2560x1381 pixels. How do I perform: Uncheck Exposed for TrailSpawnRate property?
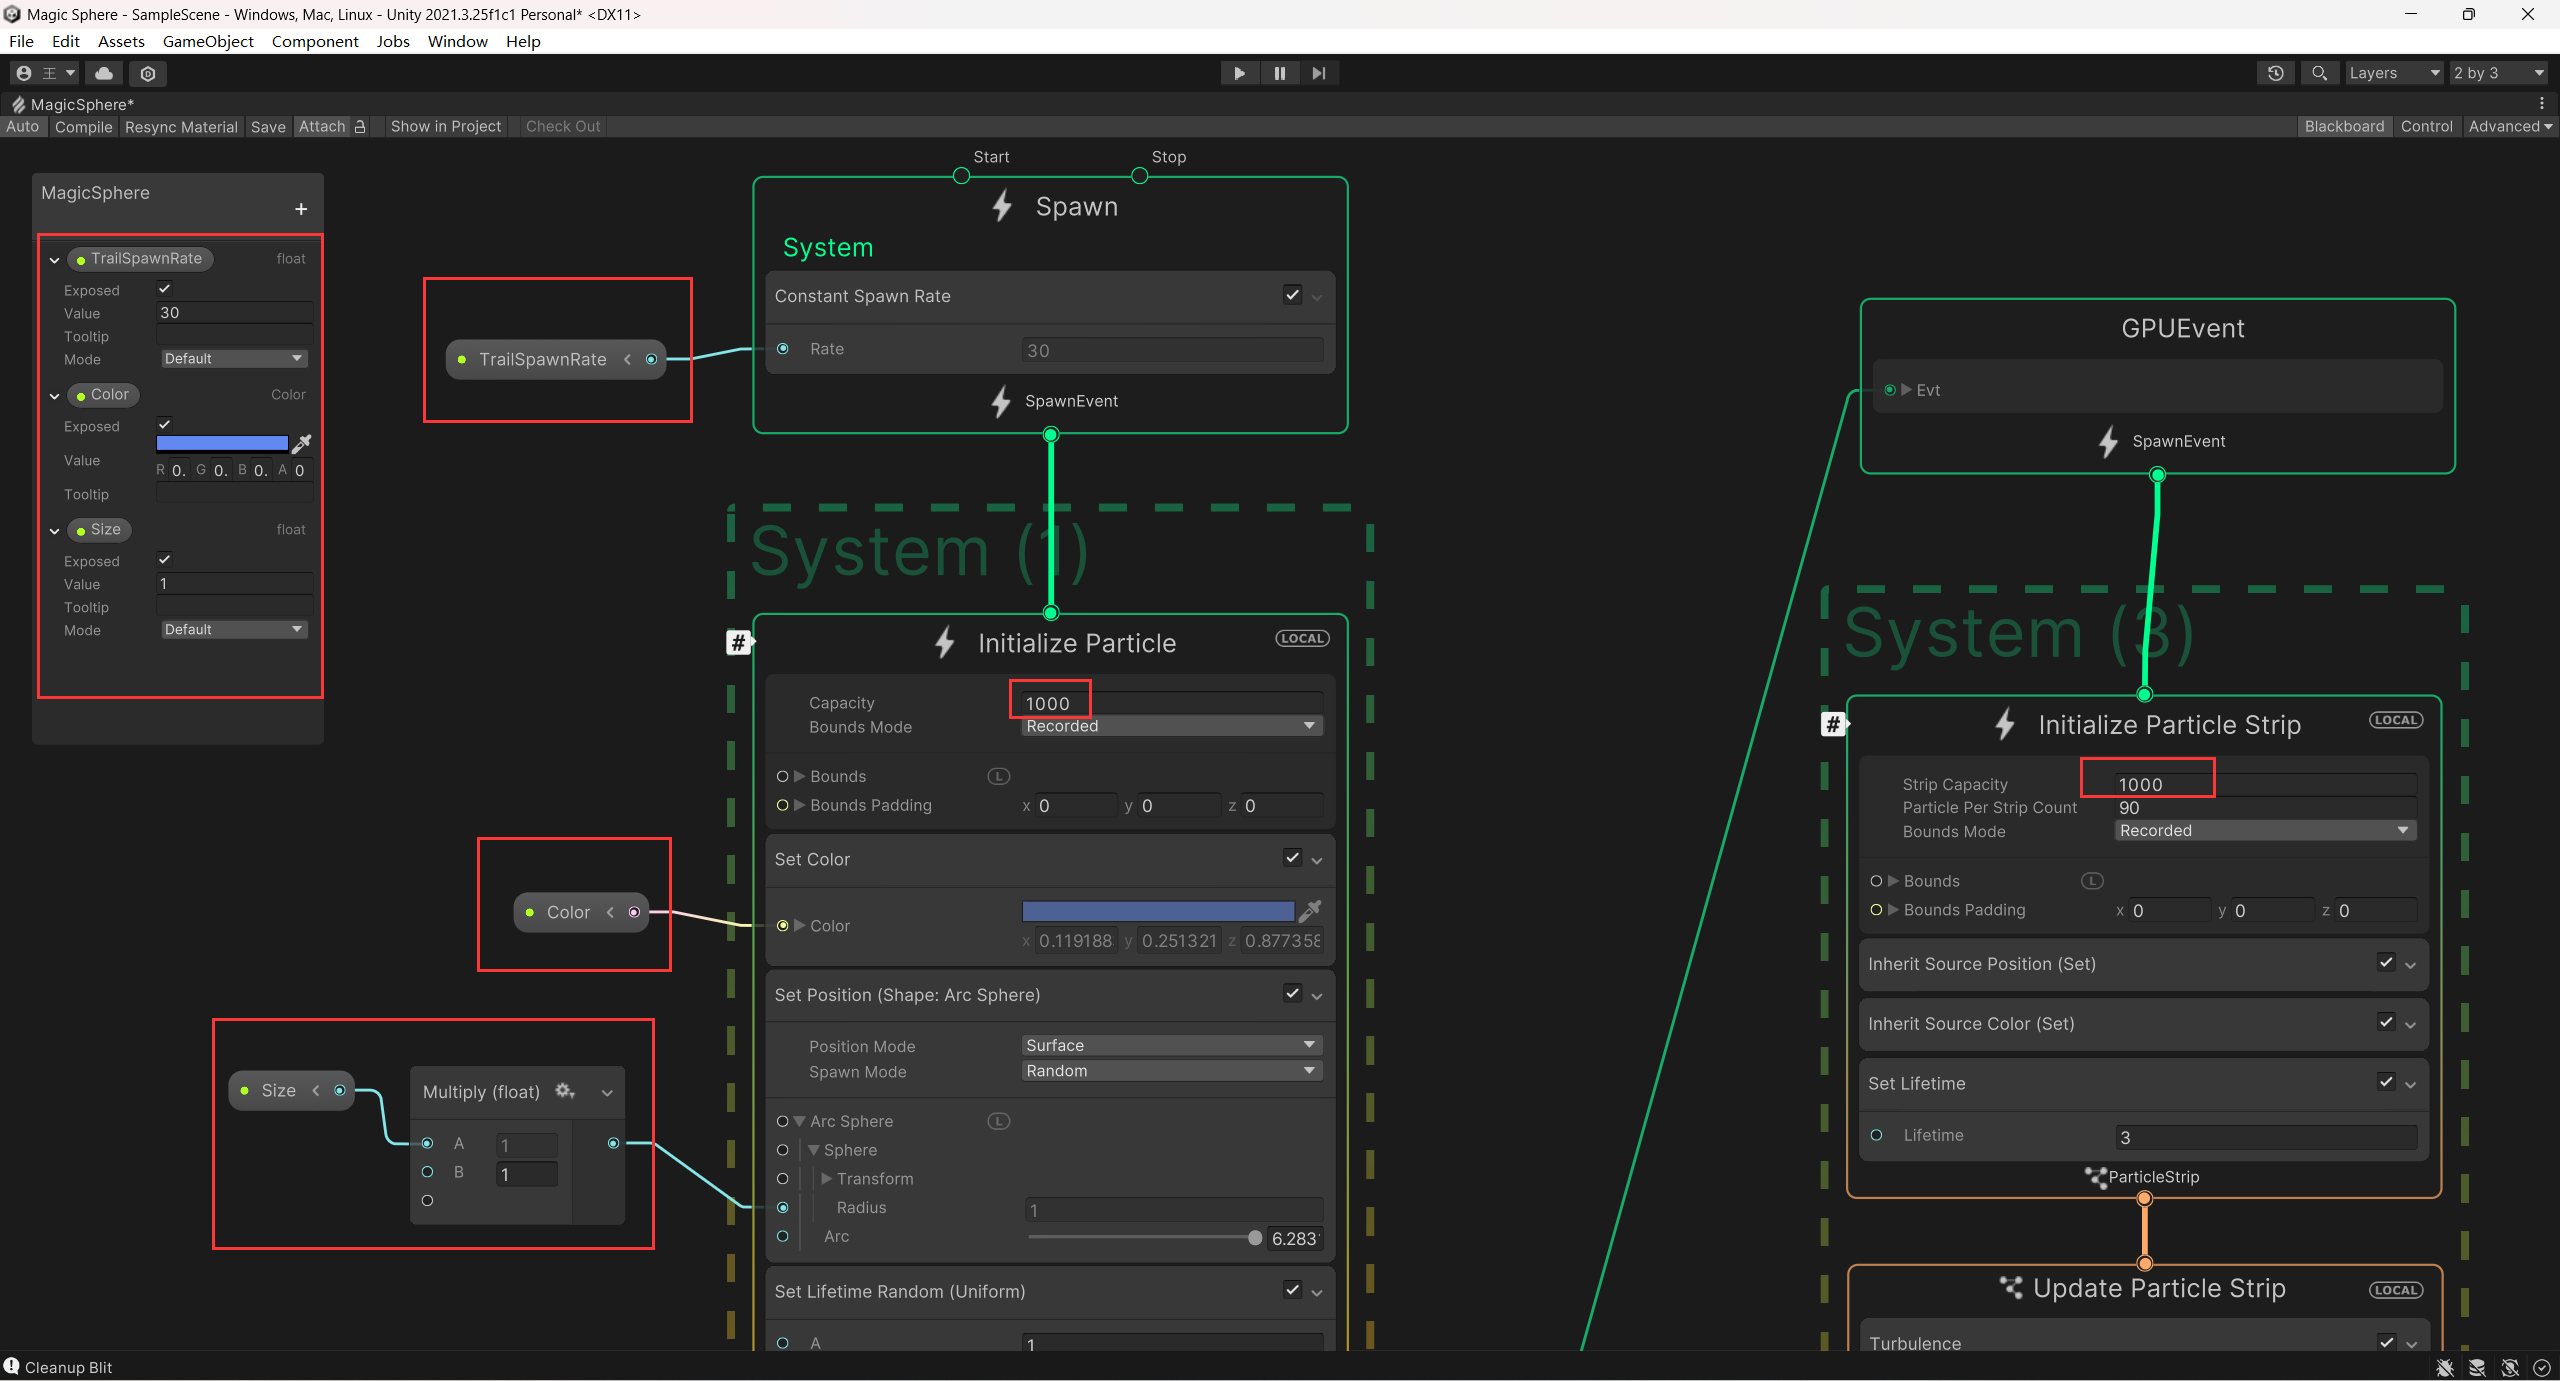click(x=165, y=289)
